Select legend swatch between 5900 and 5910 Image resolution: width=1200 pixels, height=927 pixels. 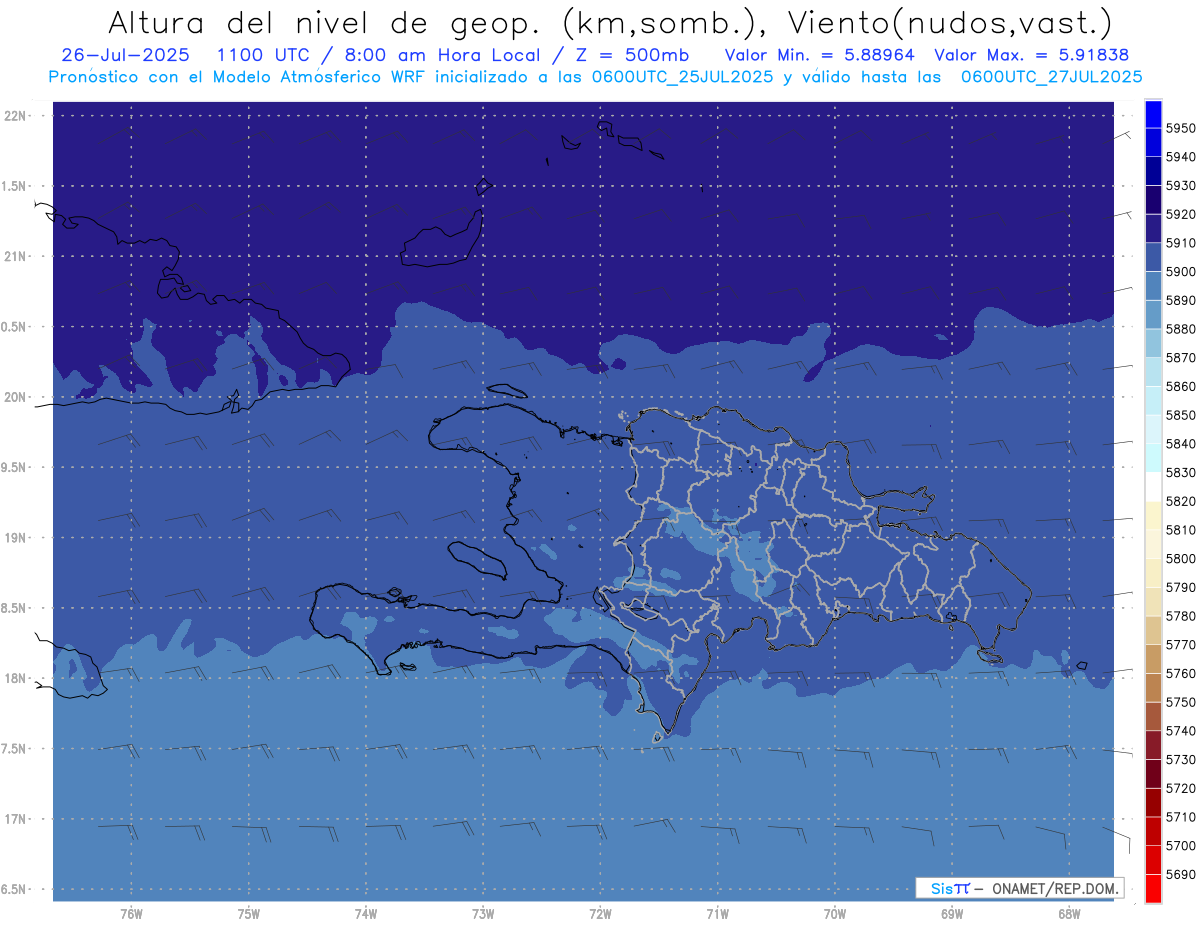point(1153,257)
